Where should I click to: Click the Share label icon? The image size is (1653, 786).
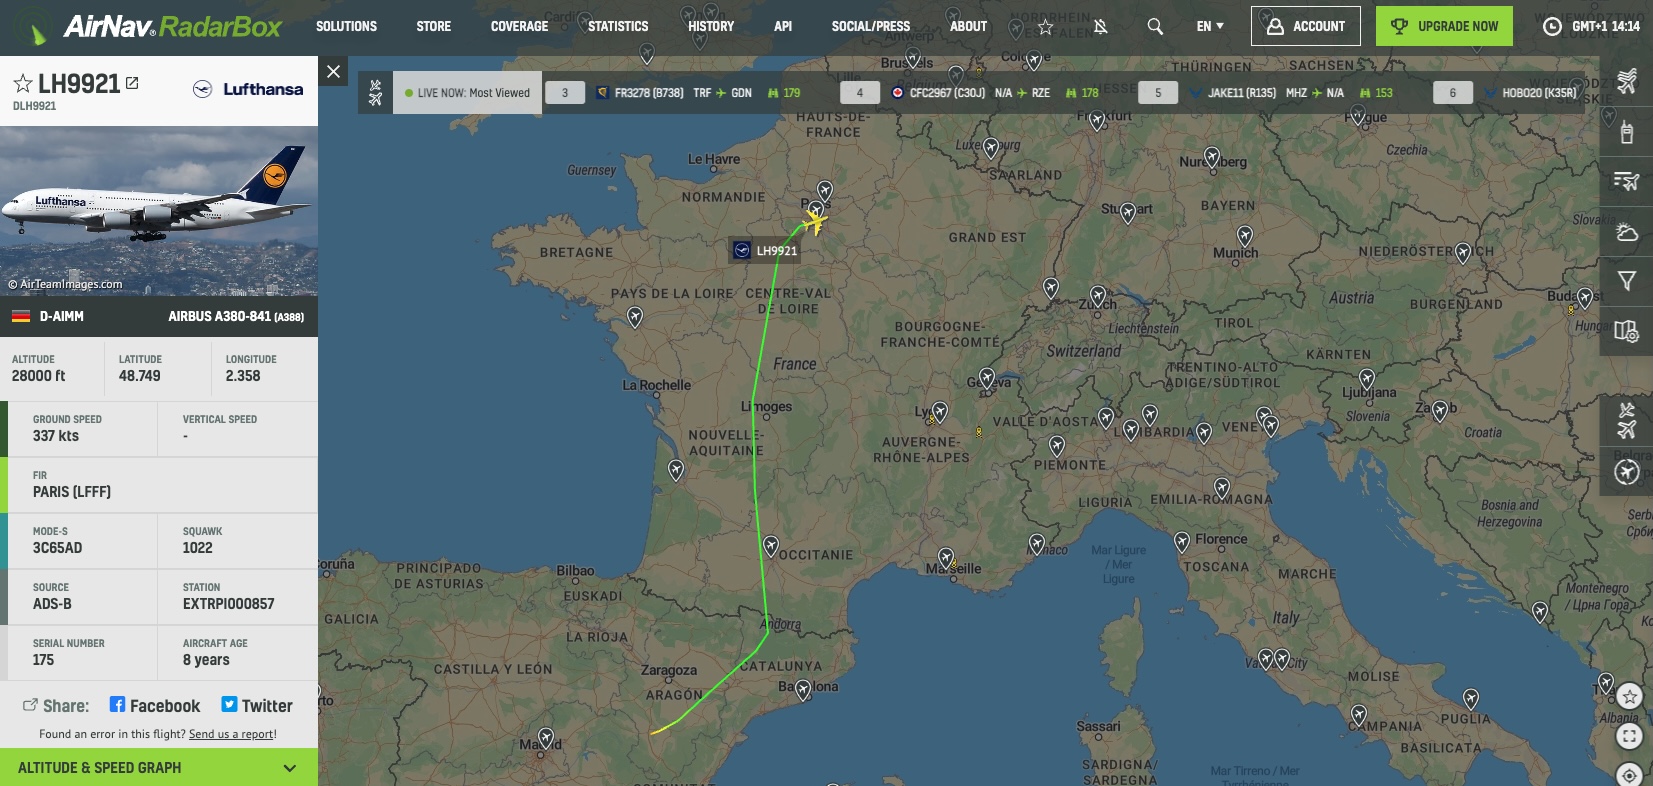coord(30,705)
